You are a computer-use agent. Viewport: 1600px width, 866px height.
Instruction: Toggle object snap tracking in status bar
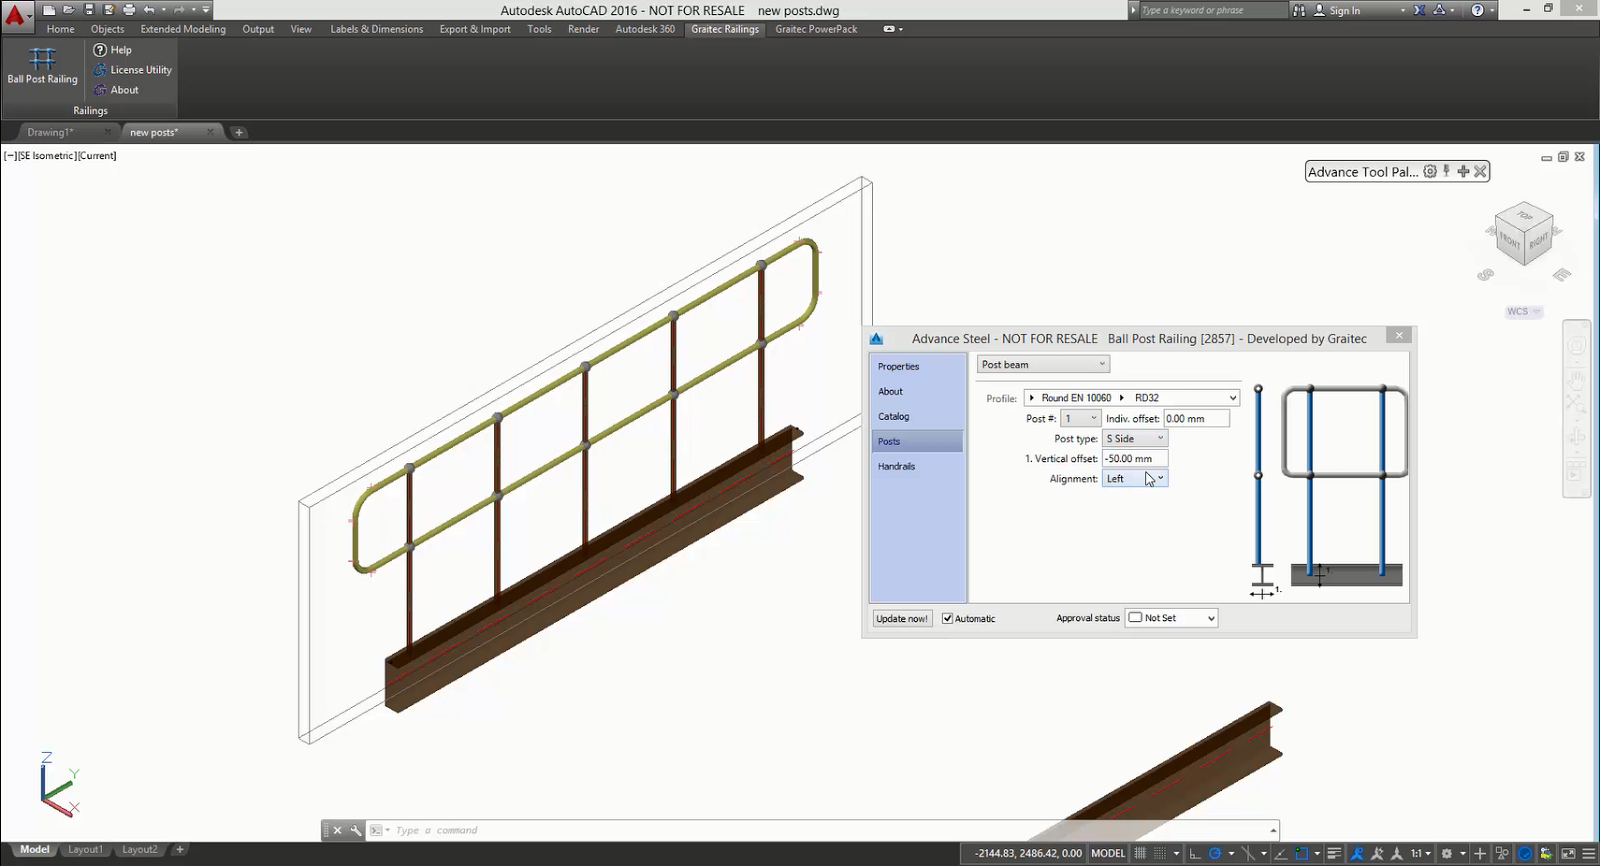pyautogui.click(x=1280, y=853)
